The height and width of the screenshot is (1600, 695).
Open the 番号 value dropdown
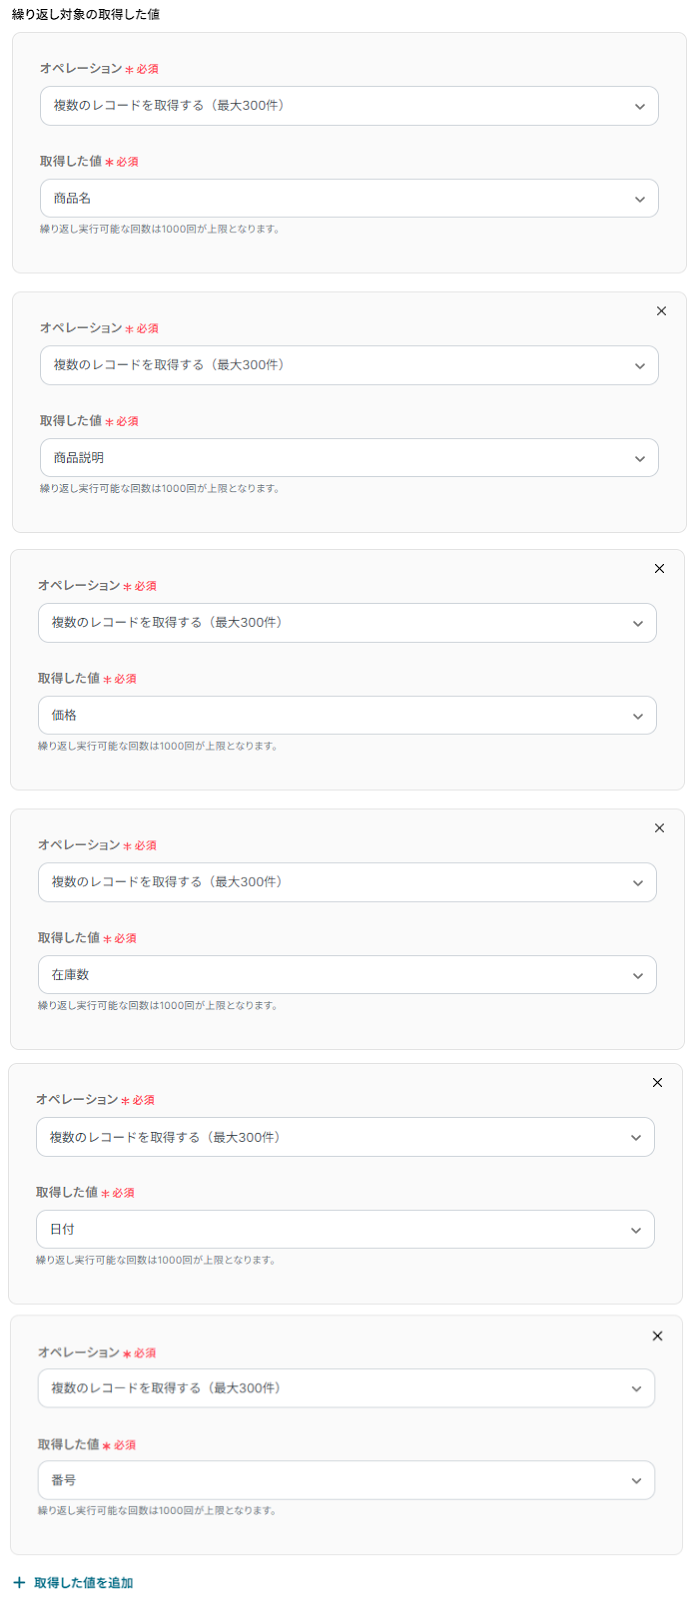(x=346, y=1480)
